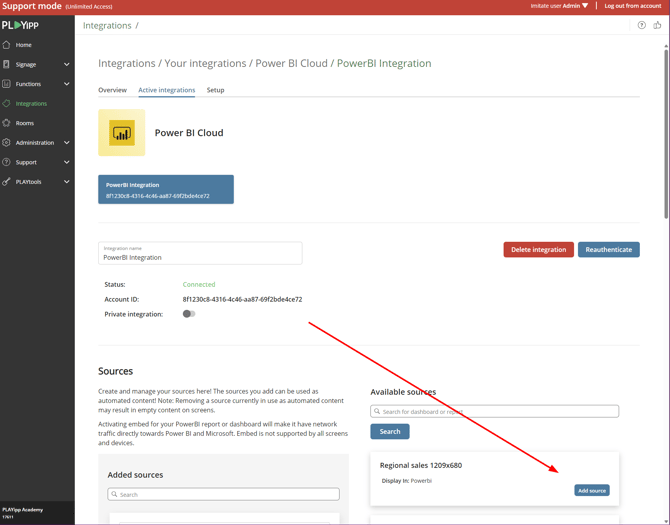This screenshot has width=670, height=525.
Task: Switch to the Overview tab
Action: 112,90
